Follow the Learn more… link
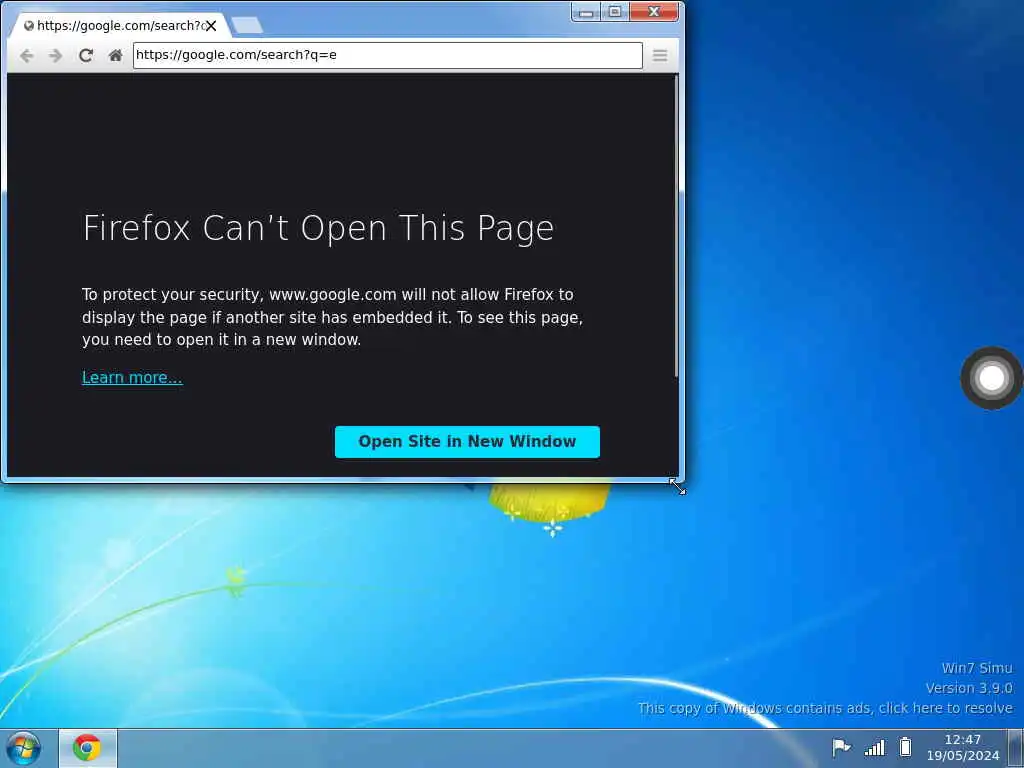This screenshot has height=768, width=1024. (132, 377)
